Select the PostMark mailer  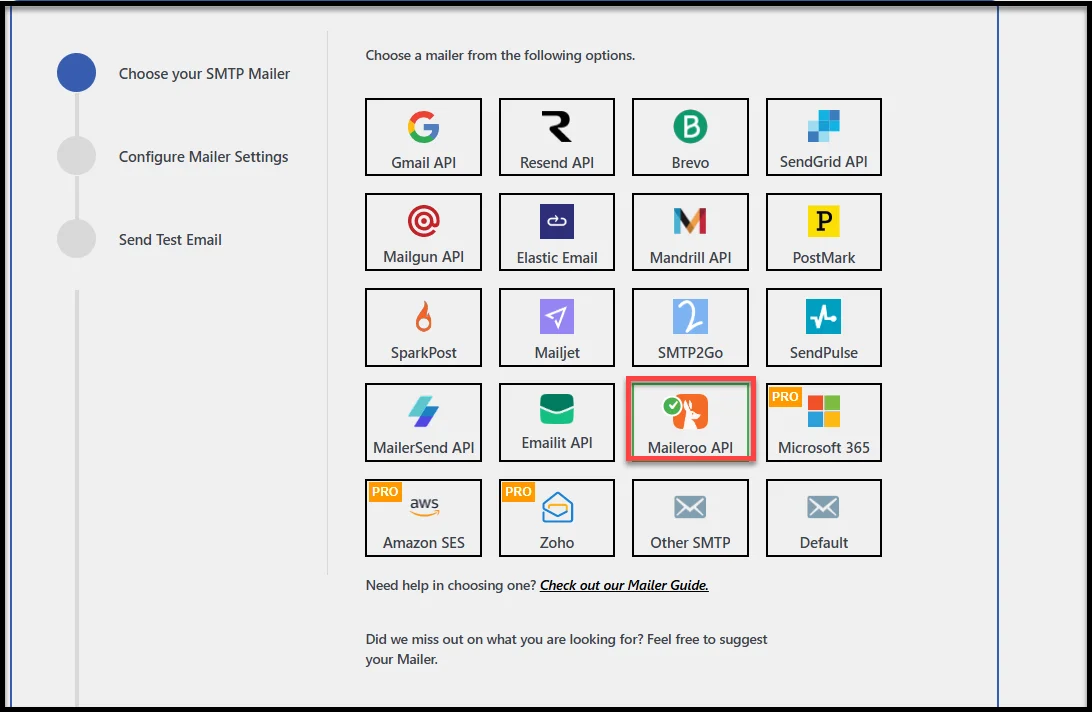pos(823,231)
